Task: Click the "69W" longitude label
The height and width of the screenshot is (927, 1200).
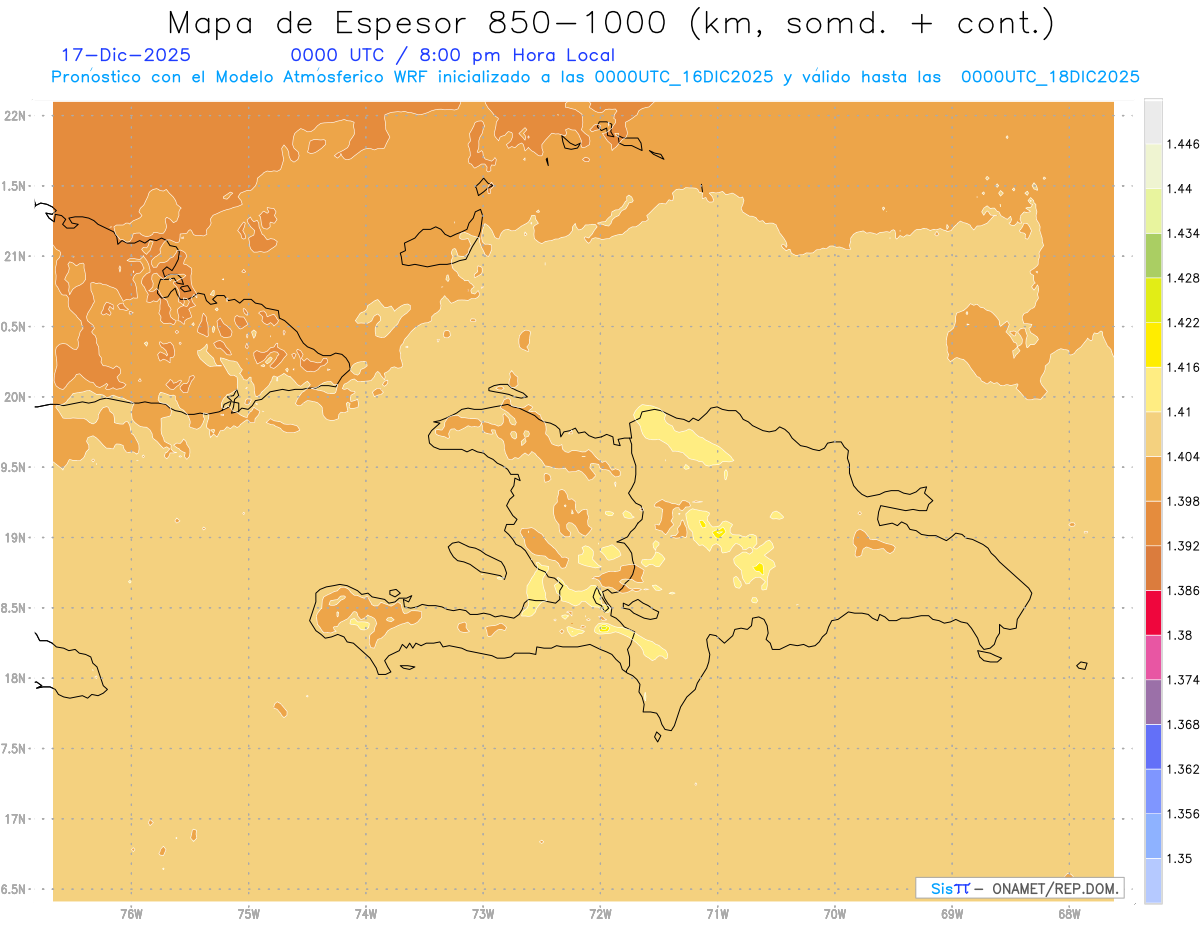Action: (x=952, y=914)
